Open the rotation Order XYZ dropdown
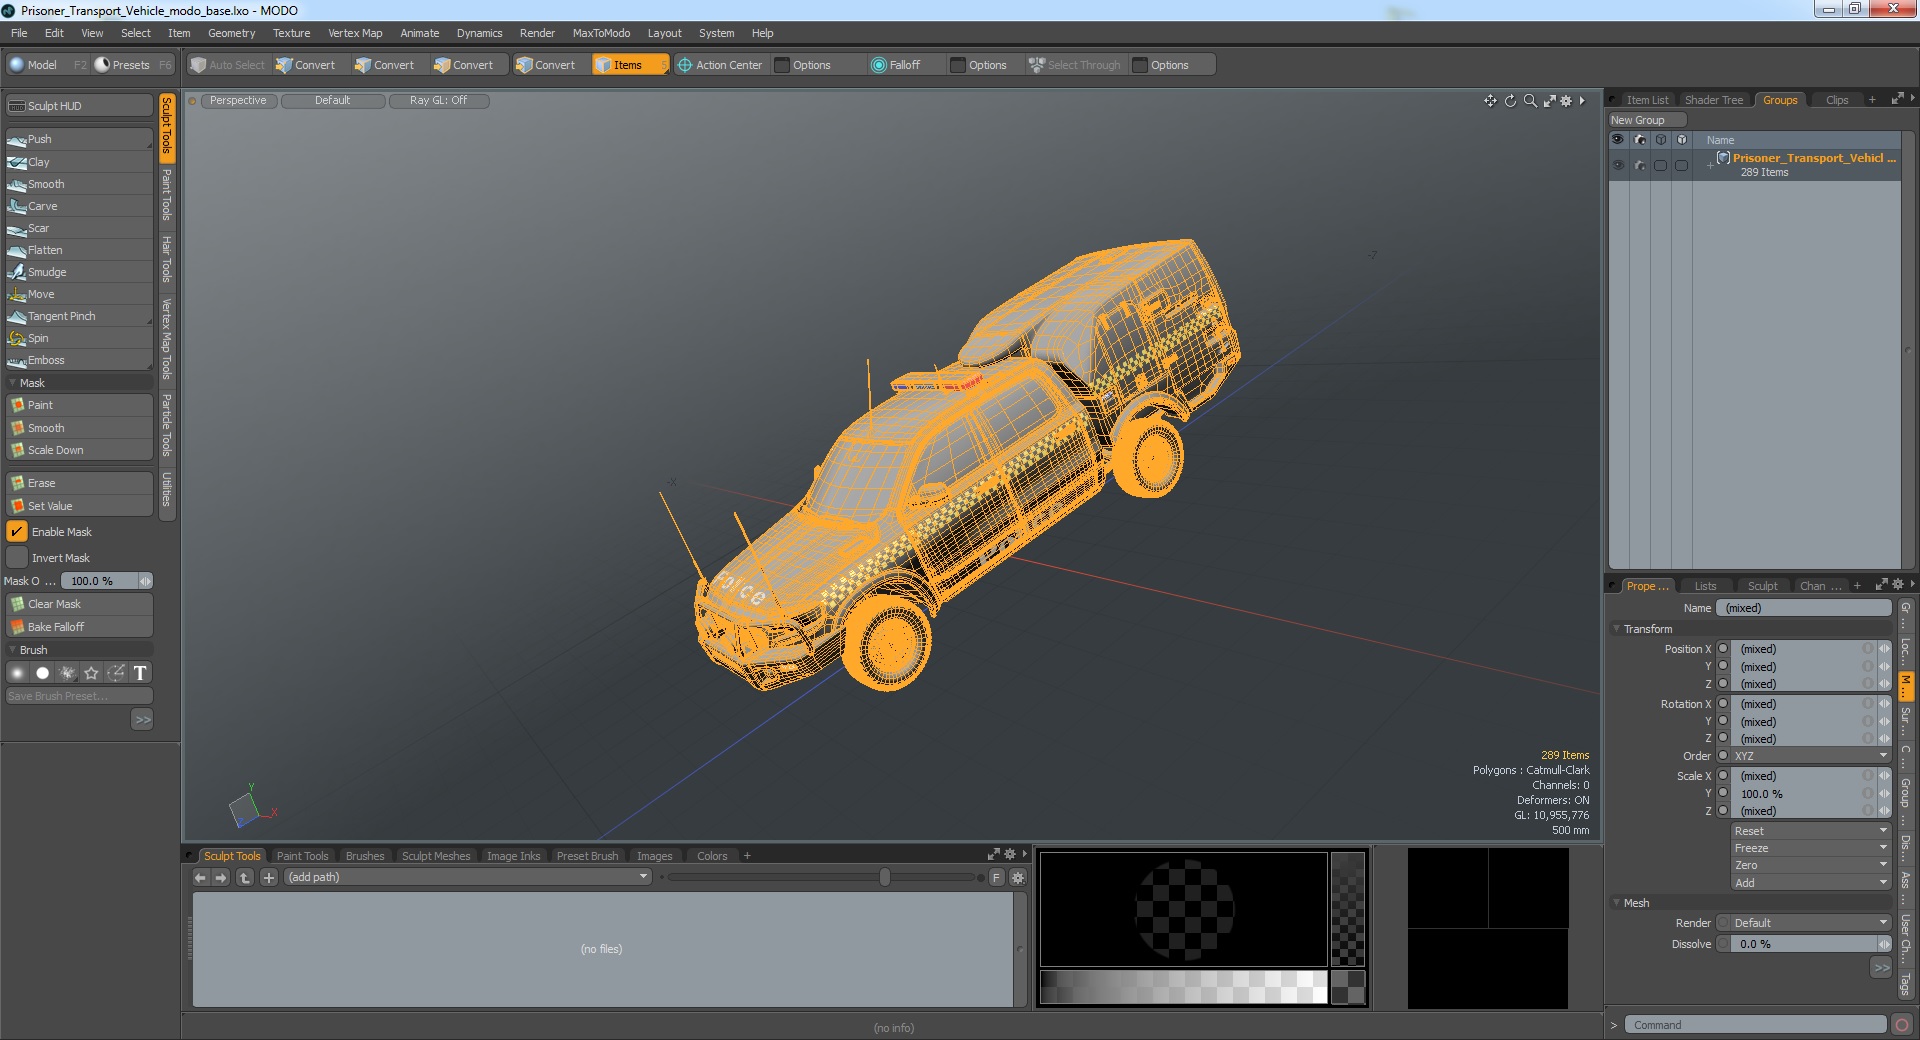 point(1811,756)
